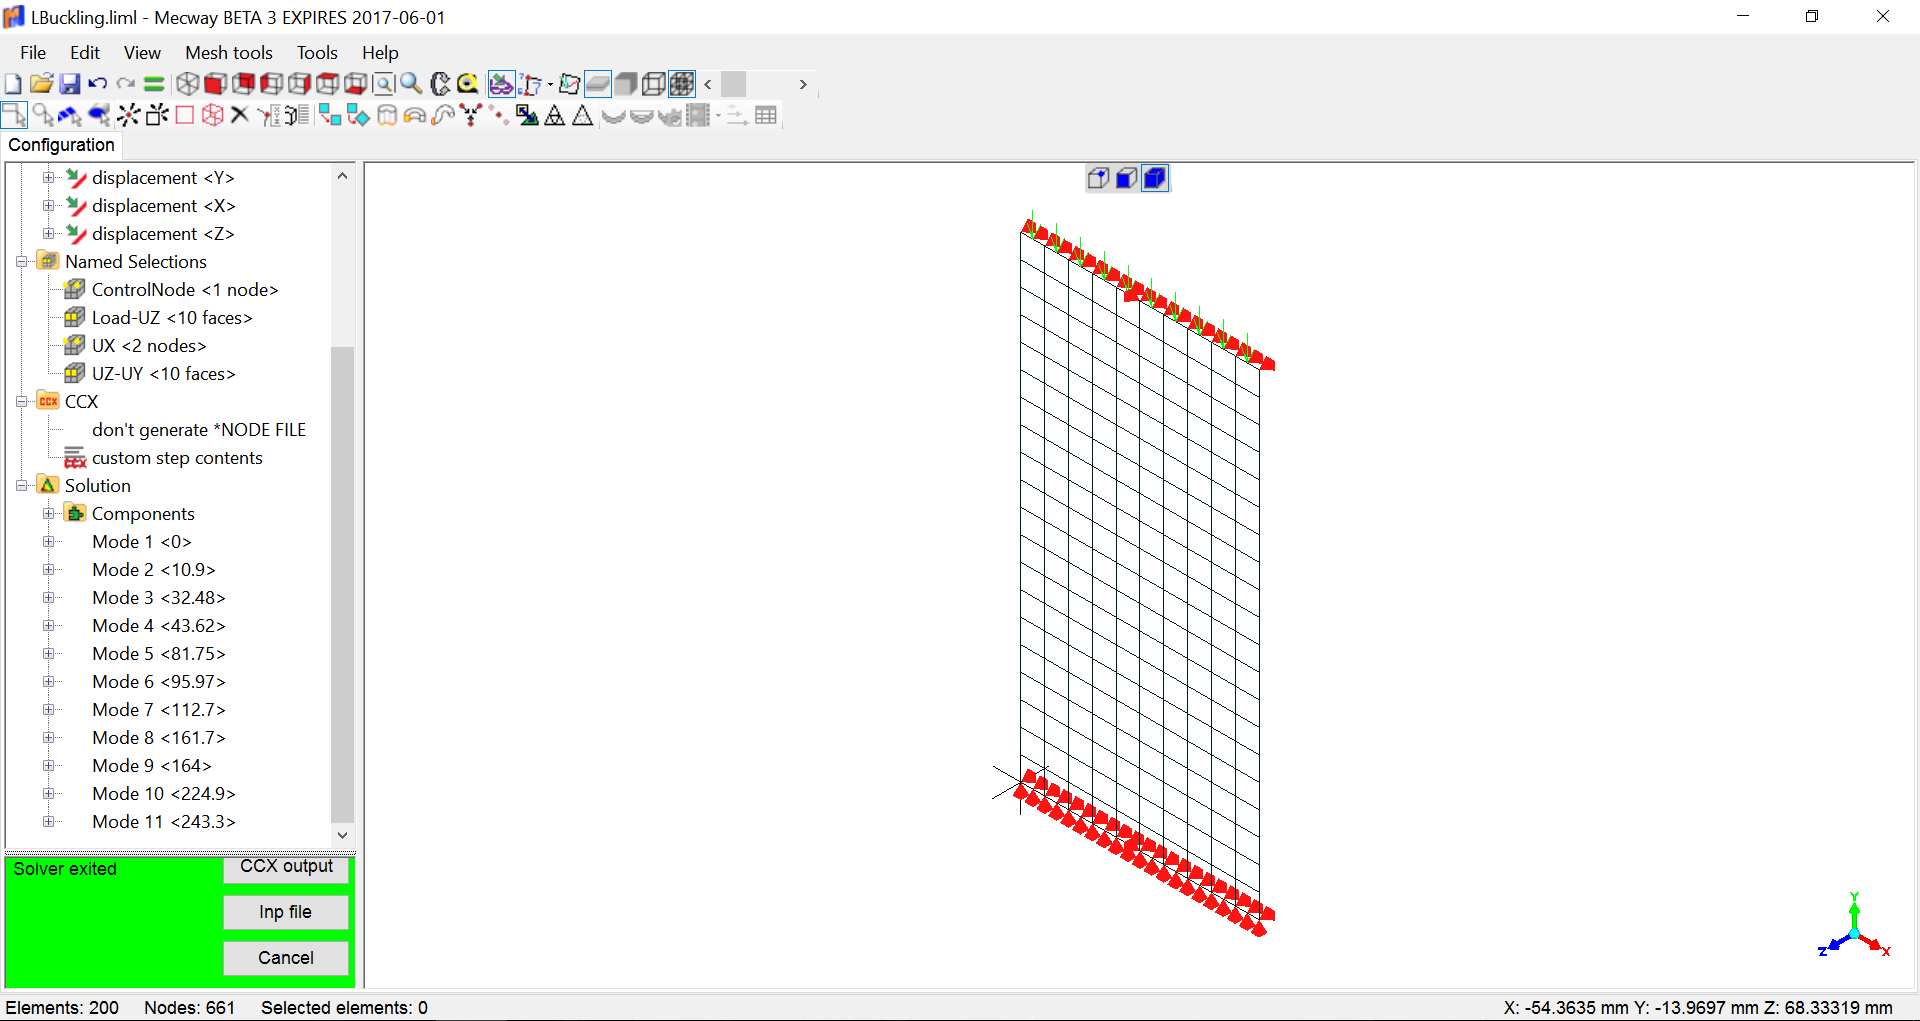The height and width of the screenshot is (1021, 1920).
Task: Select custom step contents item
Action: pos(177,458)
